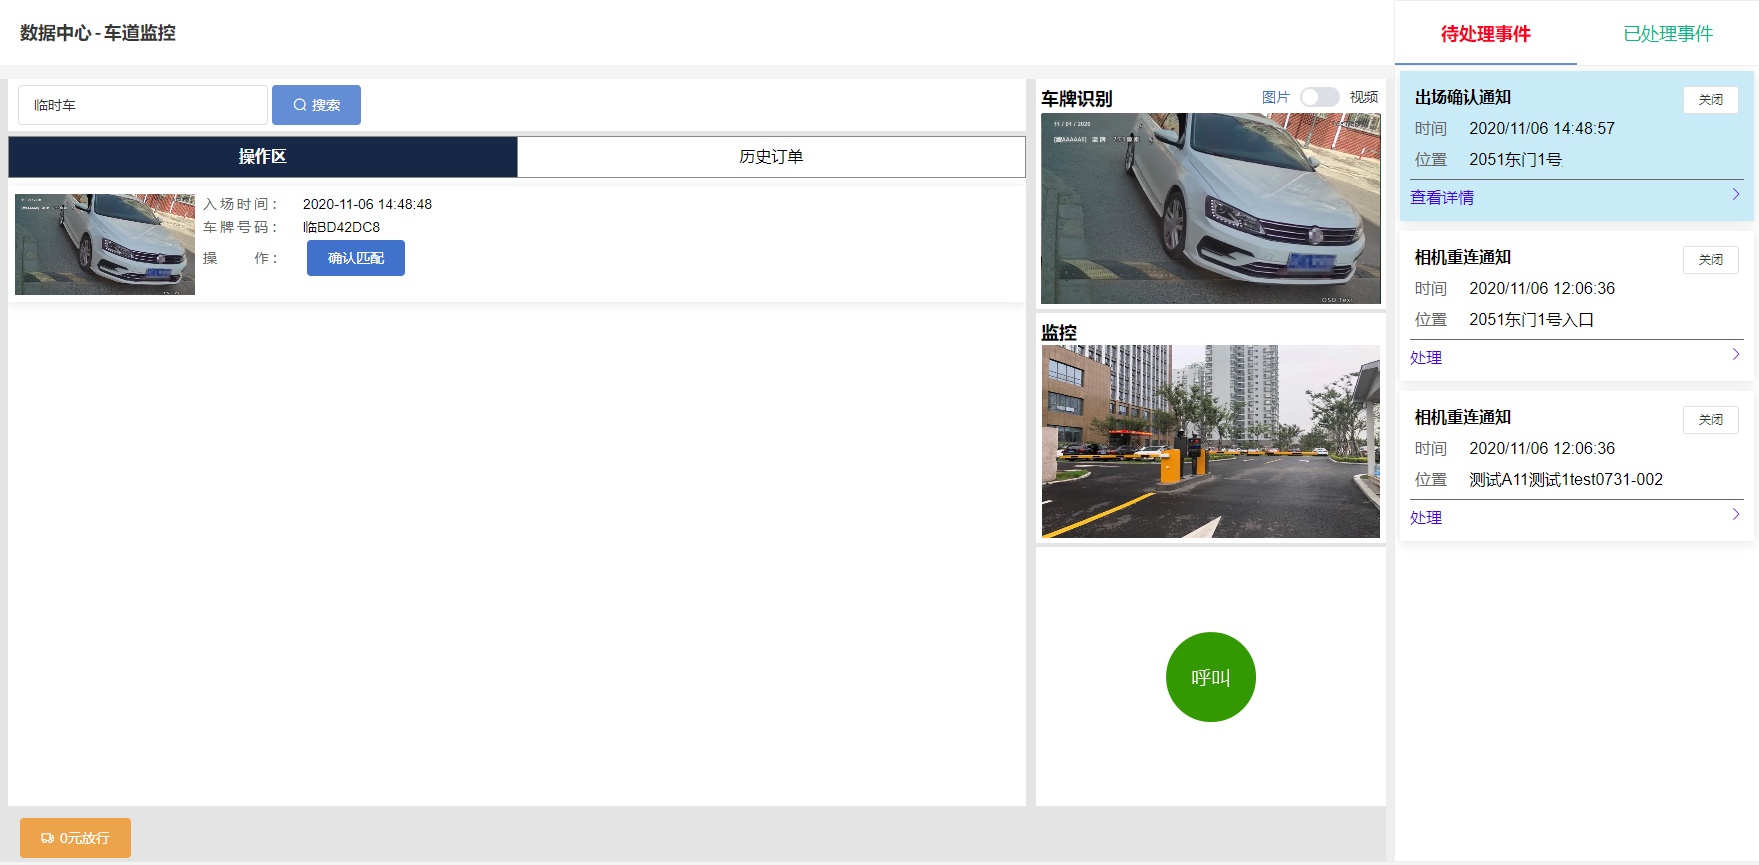Viewport: 1759px width, 865px height.
Task: Click the 临时车 search input field
Action: (x=143, y=105)
